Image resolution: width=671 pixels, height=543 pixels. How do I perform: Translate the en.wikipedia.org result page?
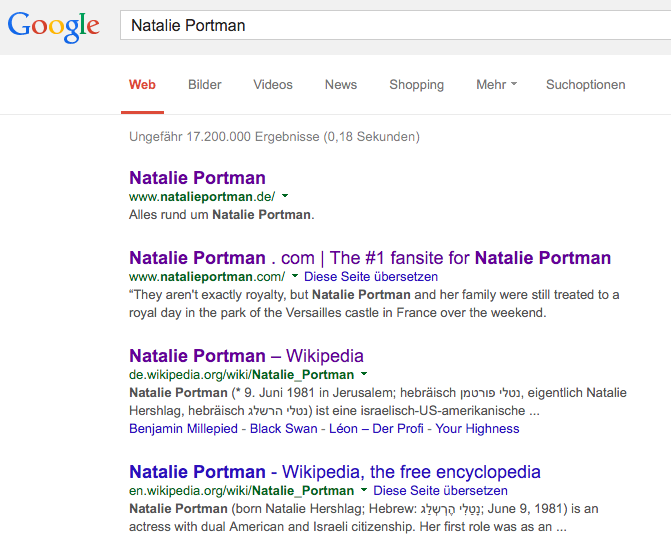pyautogui.click(x=441, y=491)
